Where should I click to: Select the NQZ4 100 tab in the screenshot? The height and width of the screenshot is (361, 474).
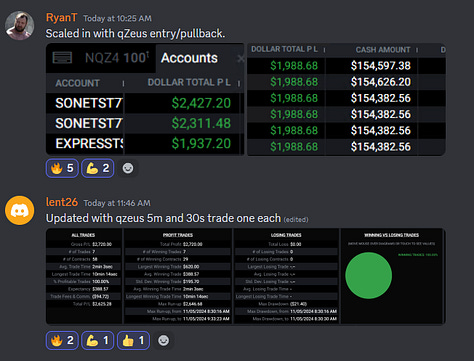click(117, 58)
